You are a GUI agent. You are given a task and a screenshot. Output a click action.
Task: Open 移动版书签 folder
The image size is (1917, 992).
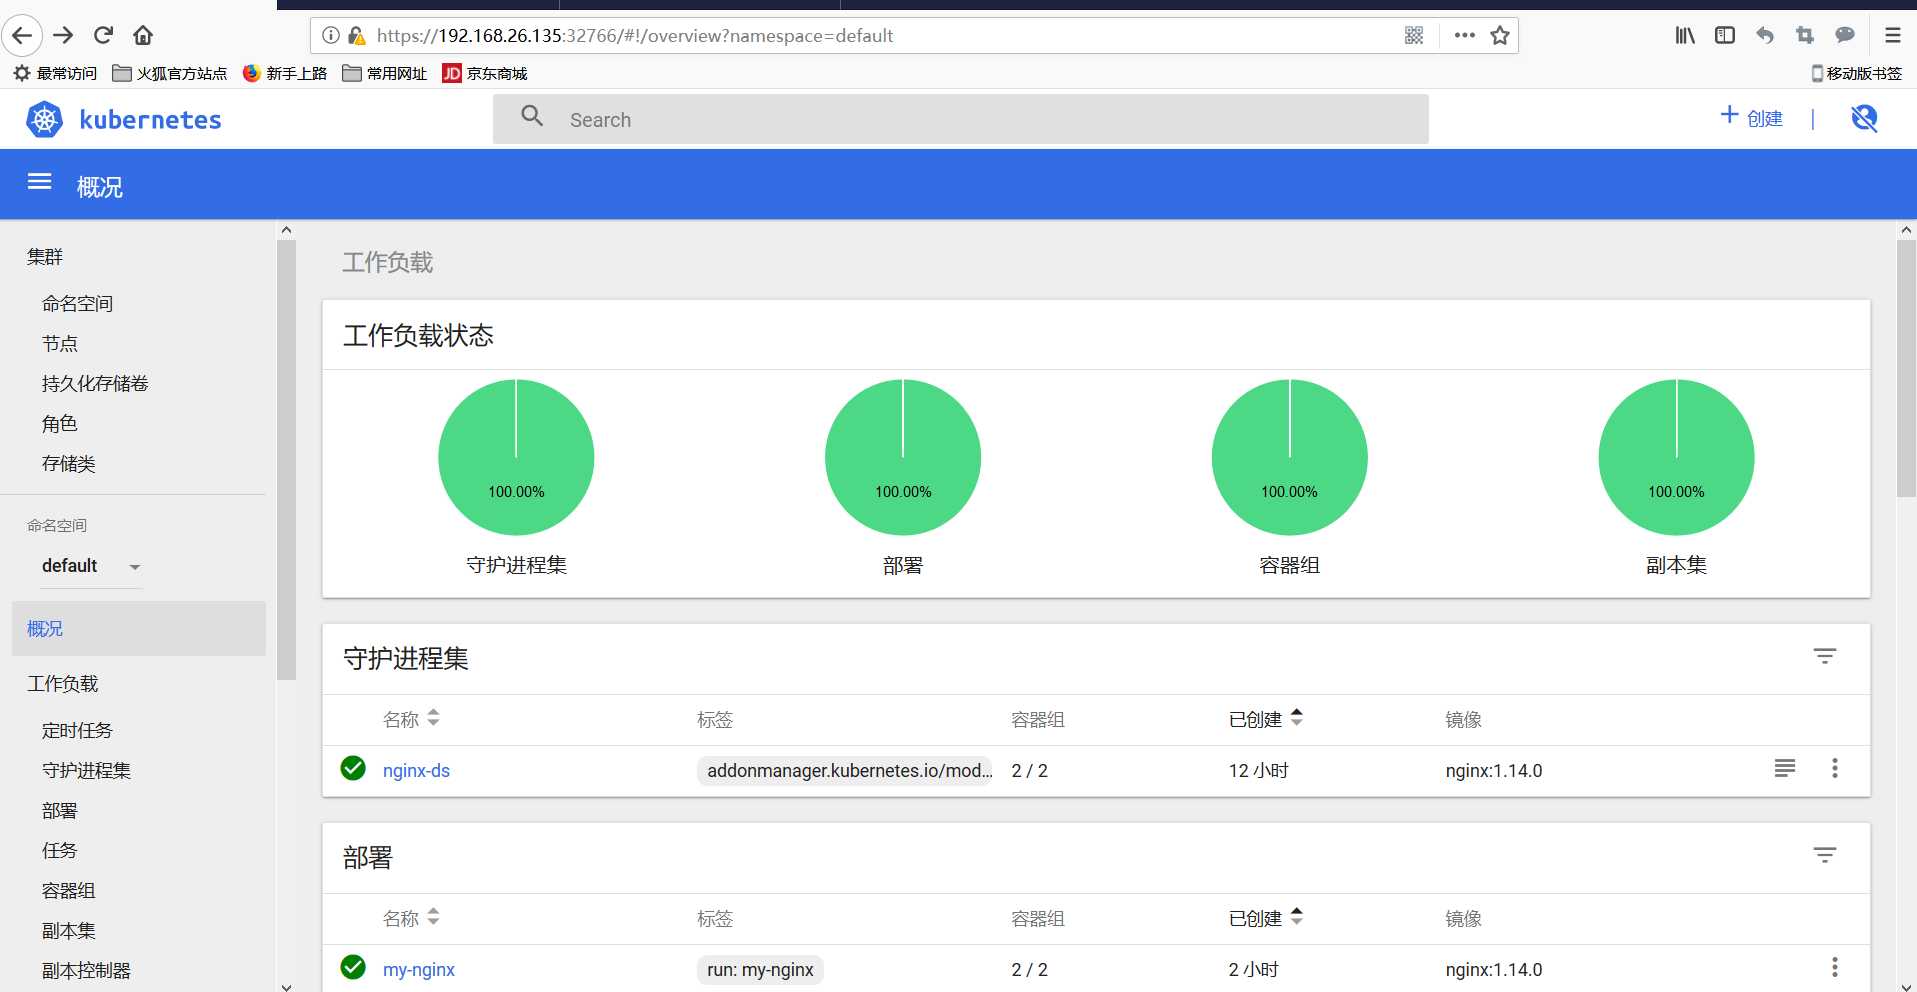tap(1857, 73)
